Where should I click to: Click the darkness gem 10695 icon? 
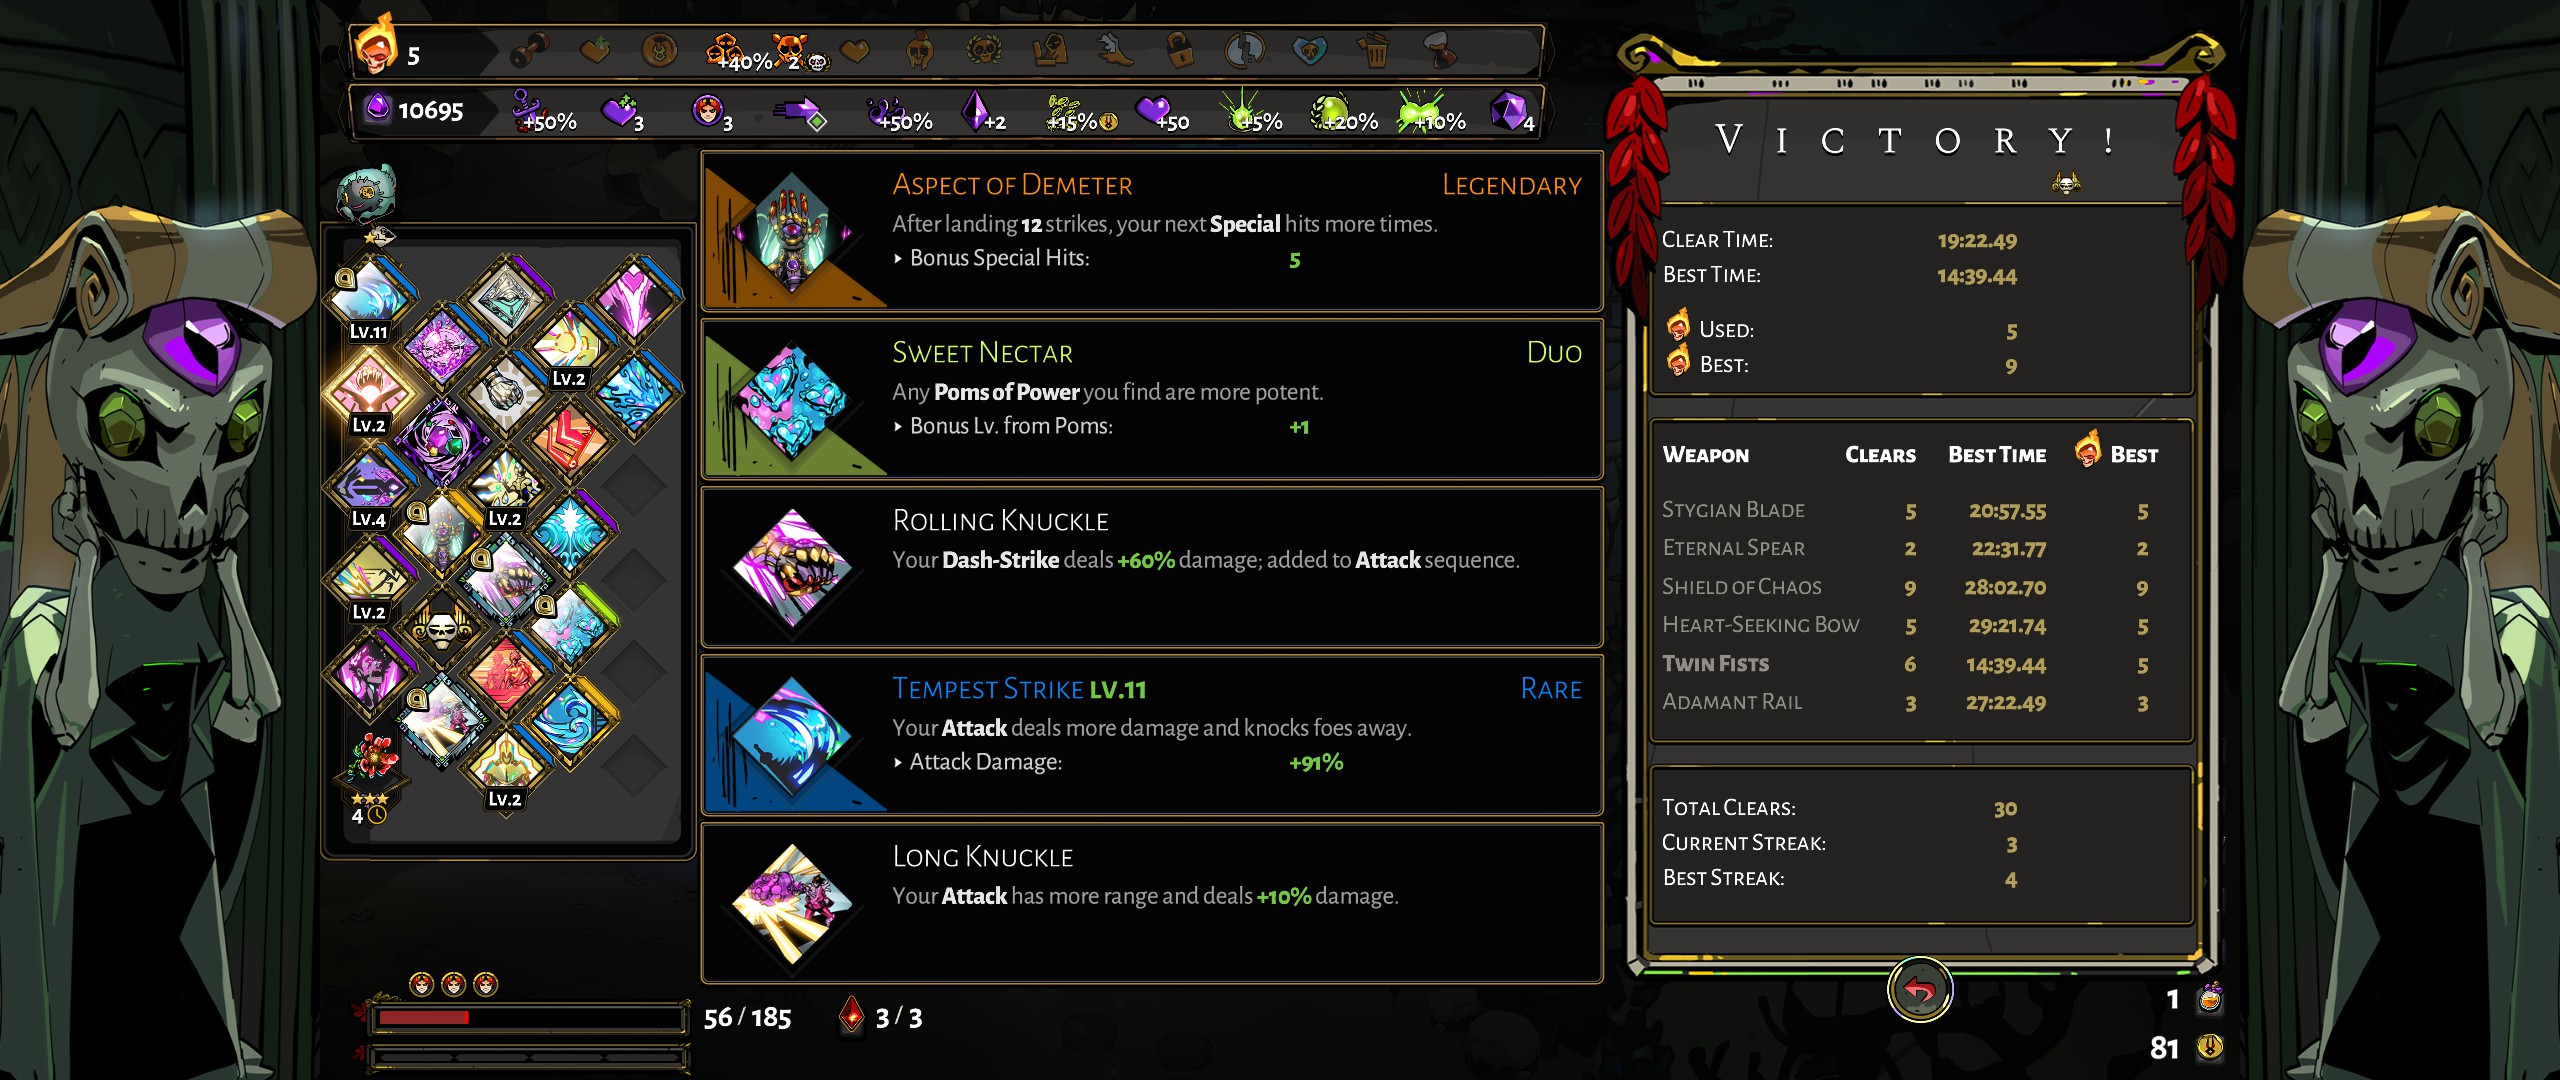click(377, 108)
